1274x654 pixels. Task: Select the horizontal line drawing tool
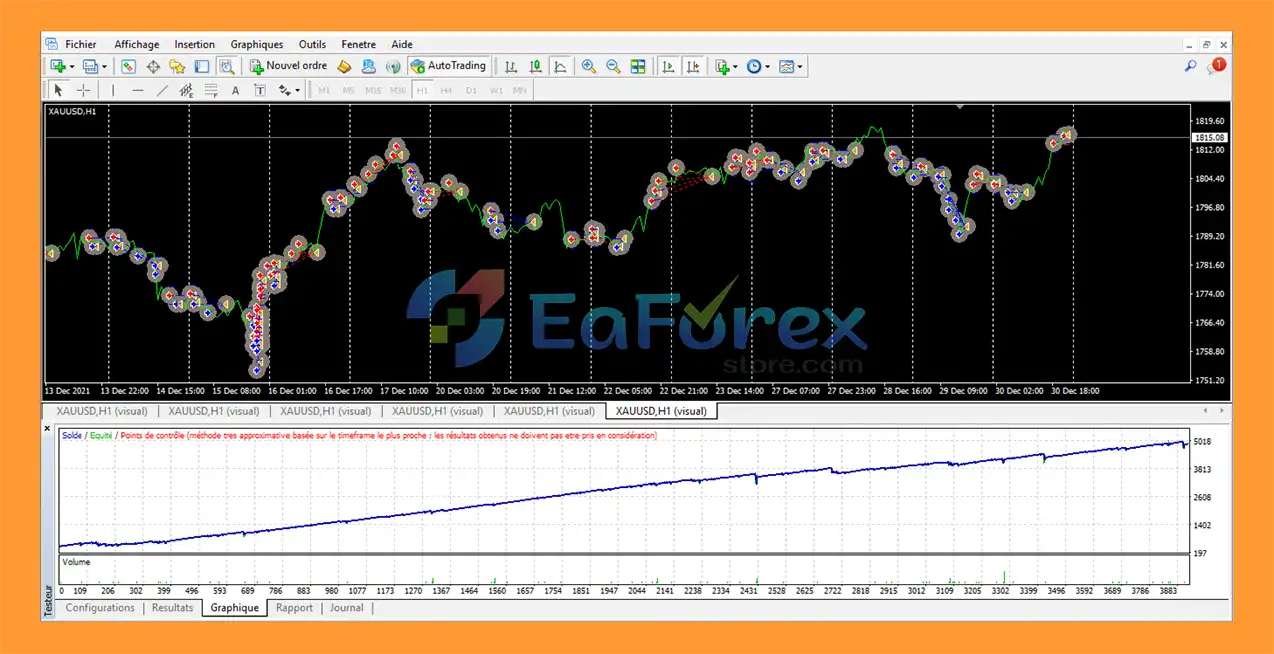click(x=138, y=91)
